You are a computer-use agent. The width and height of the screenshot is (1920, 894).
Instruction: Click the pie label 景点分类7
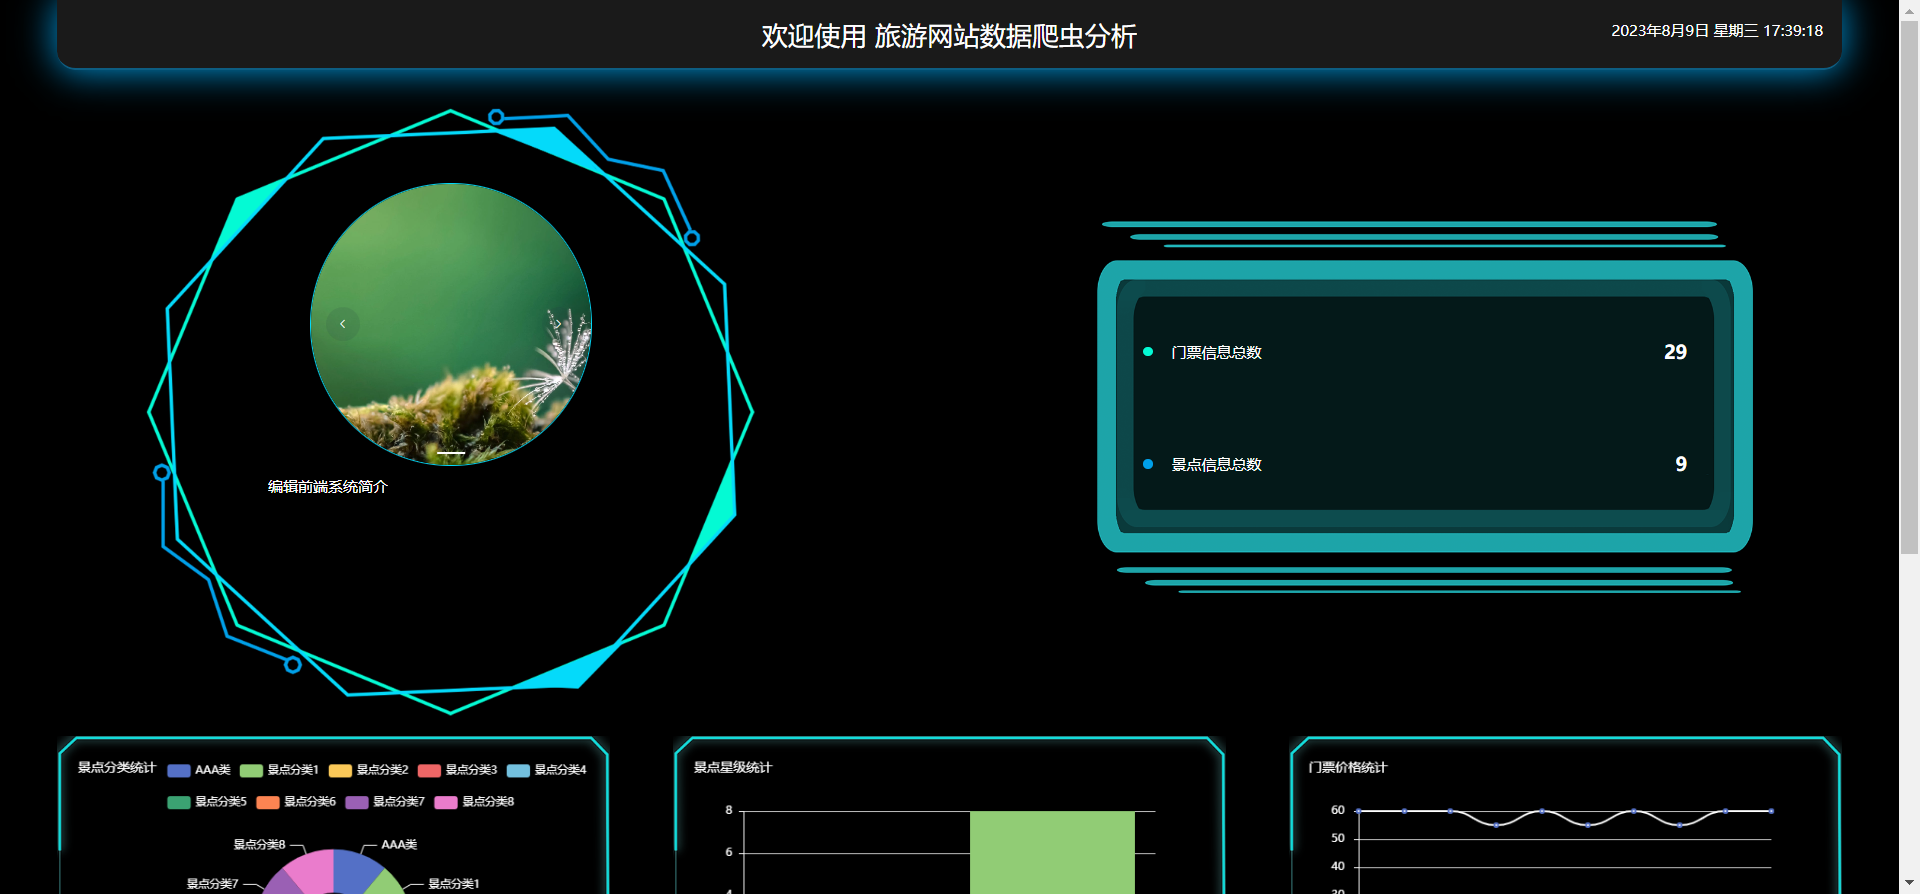pos(213,884)
